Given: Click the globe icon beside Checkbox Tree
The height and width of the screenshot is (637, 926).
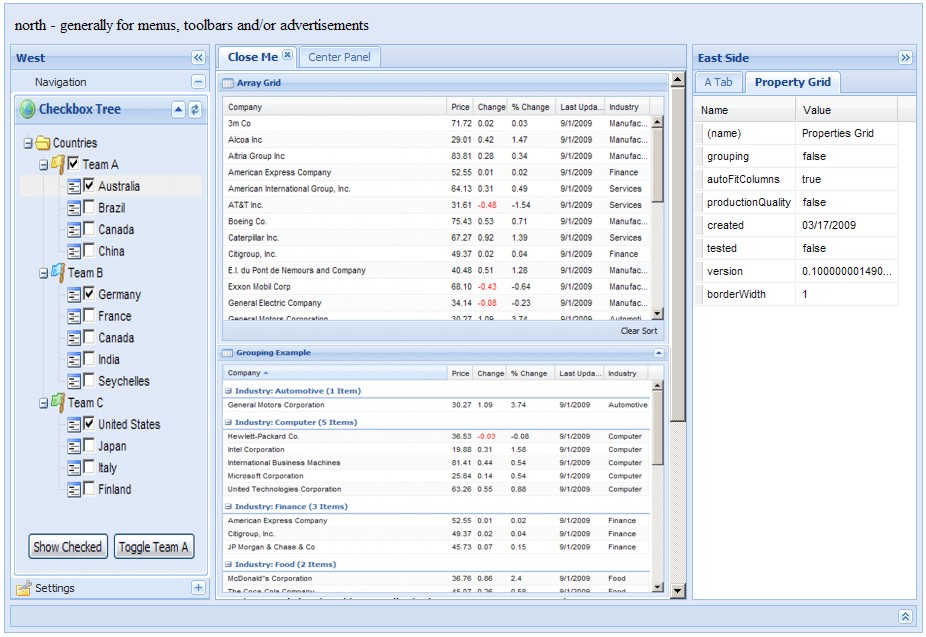Looking at the screenshot, I should coord(27,110).
